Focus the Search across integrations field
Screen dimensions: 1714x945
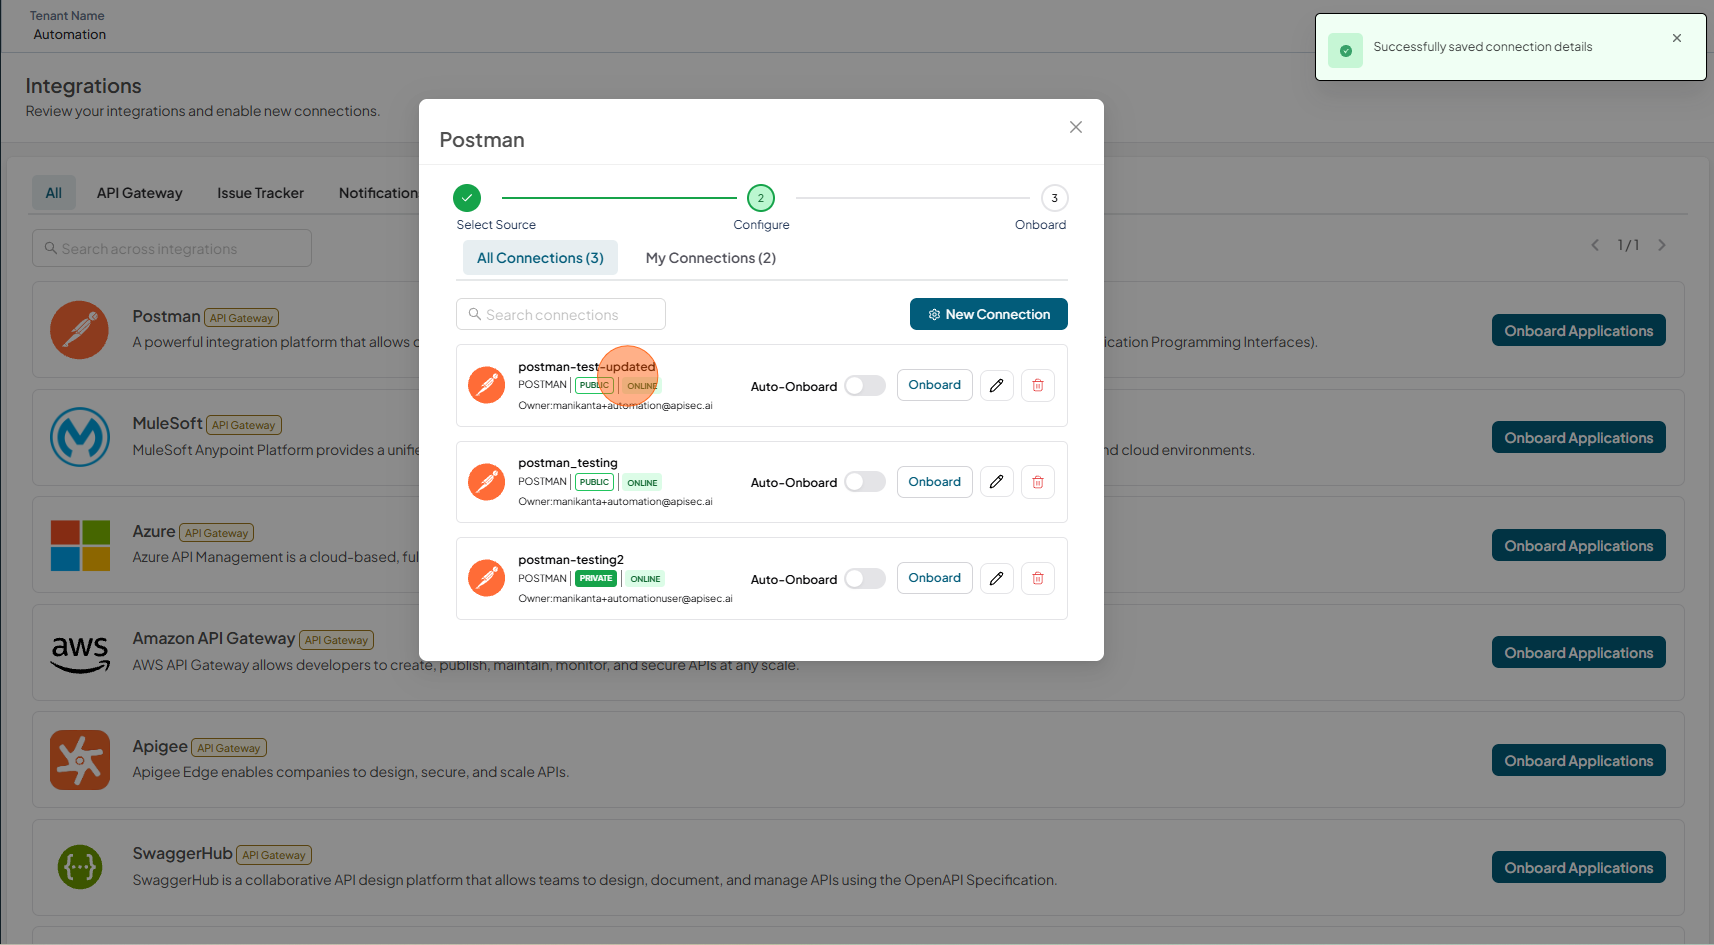pyautogui.click(x=172, y=248)
